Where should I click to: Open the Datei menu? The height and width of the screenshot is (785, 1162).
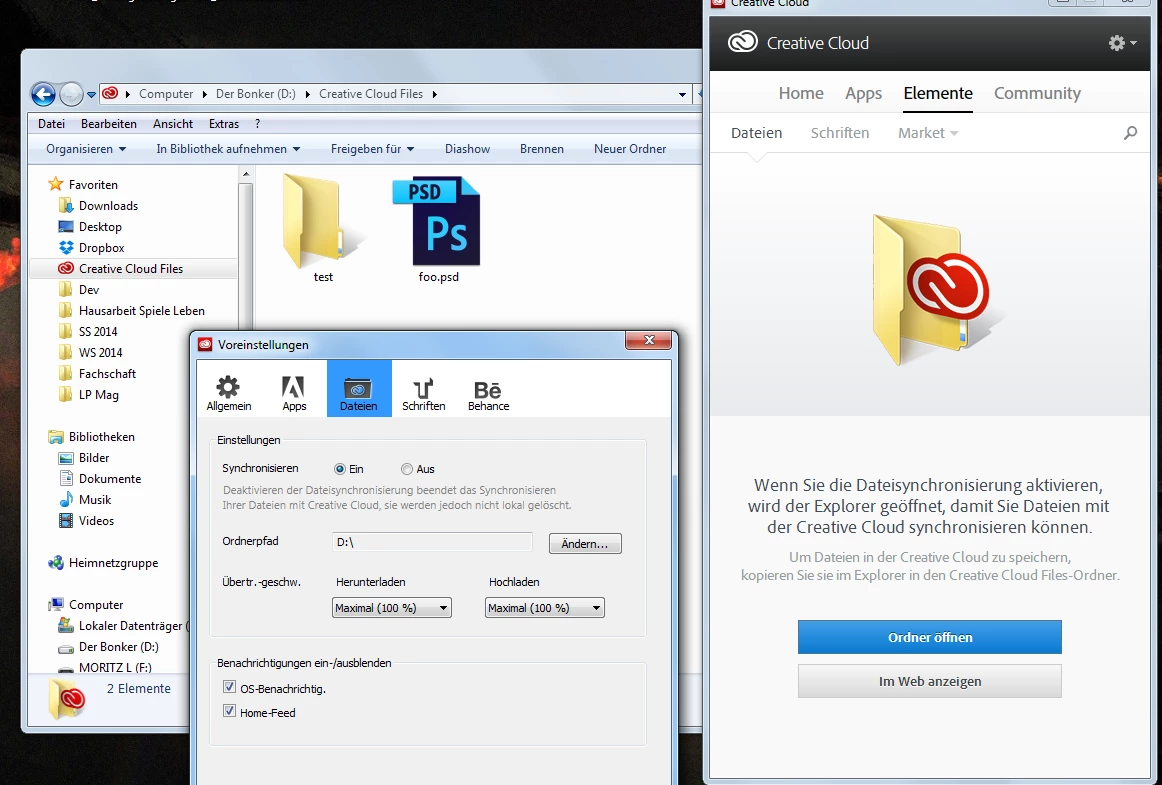[x=52, y=124]
